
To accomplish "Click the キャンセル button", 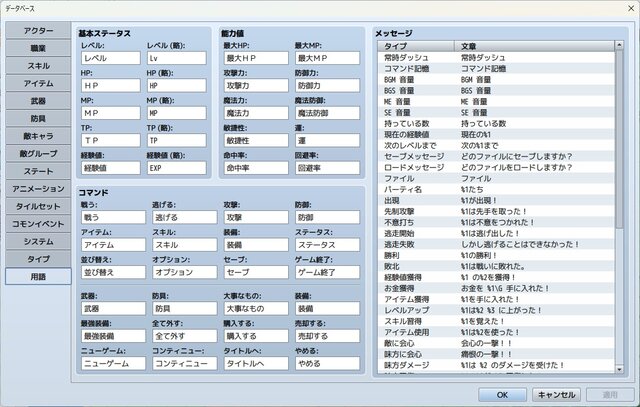I will [557, 395].
